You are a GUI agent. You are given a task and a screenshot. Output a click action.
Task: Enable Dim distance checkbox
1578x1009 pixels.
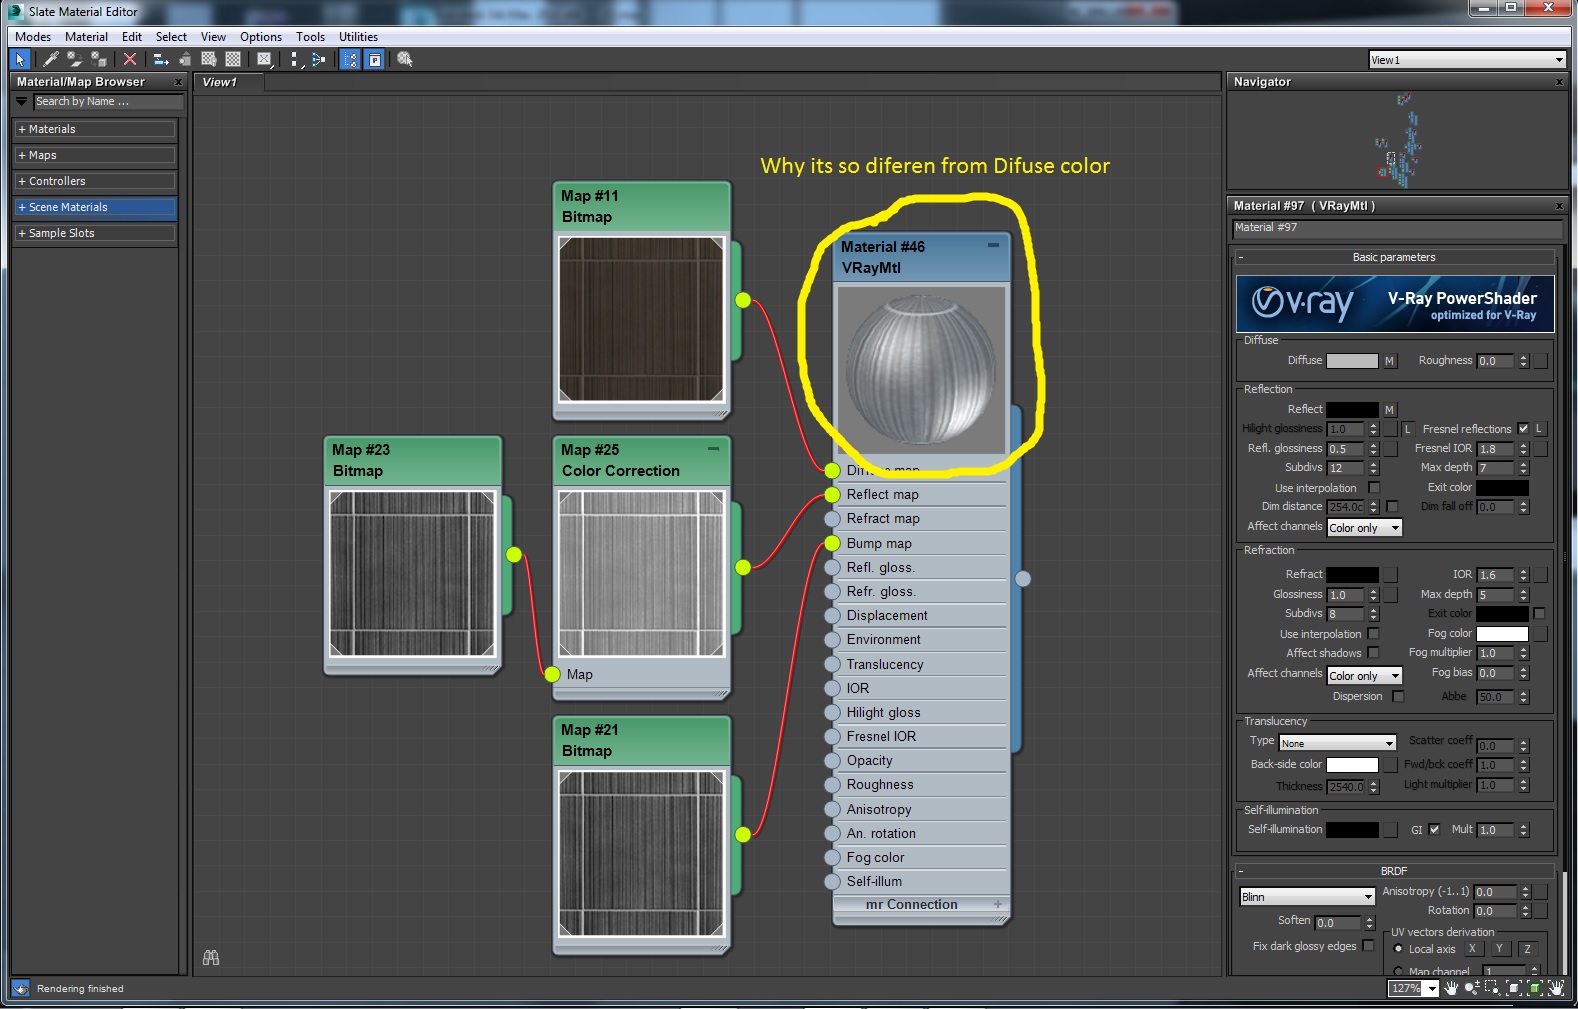coord(1392,507)
